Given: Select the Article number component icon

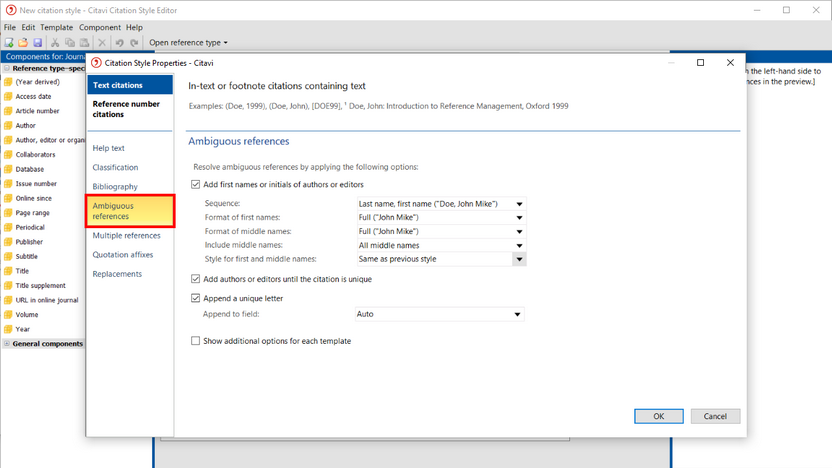Looking at the screenshot, I should (x=8, y=111).
